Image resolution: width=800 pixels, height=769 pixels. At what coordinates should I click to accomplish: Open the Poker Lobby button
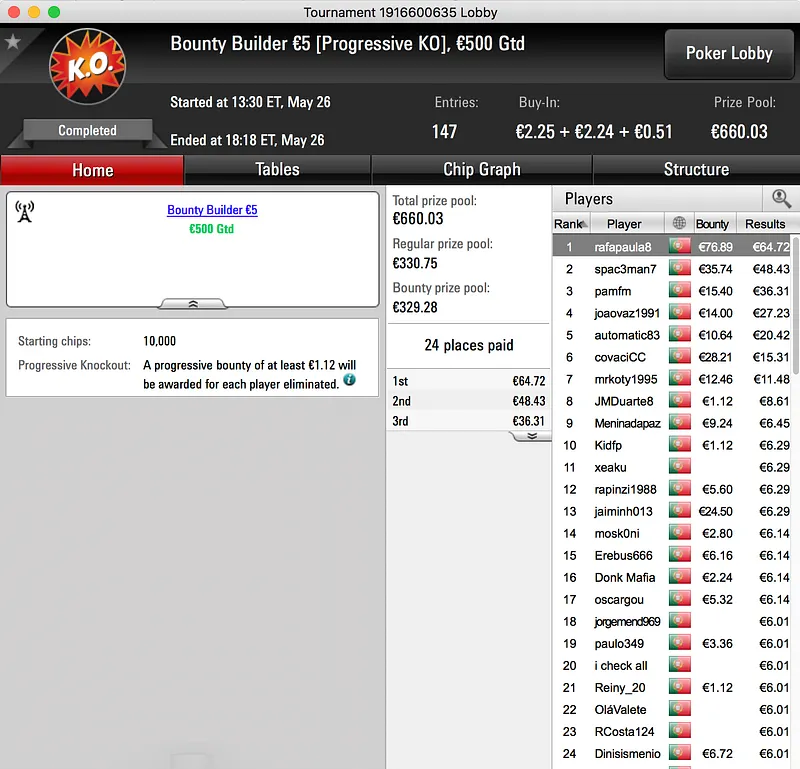(729, 54)
